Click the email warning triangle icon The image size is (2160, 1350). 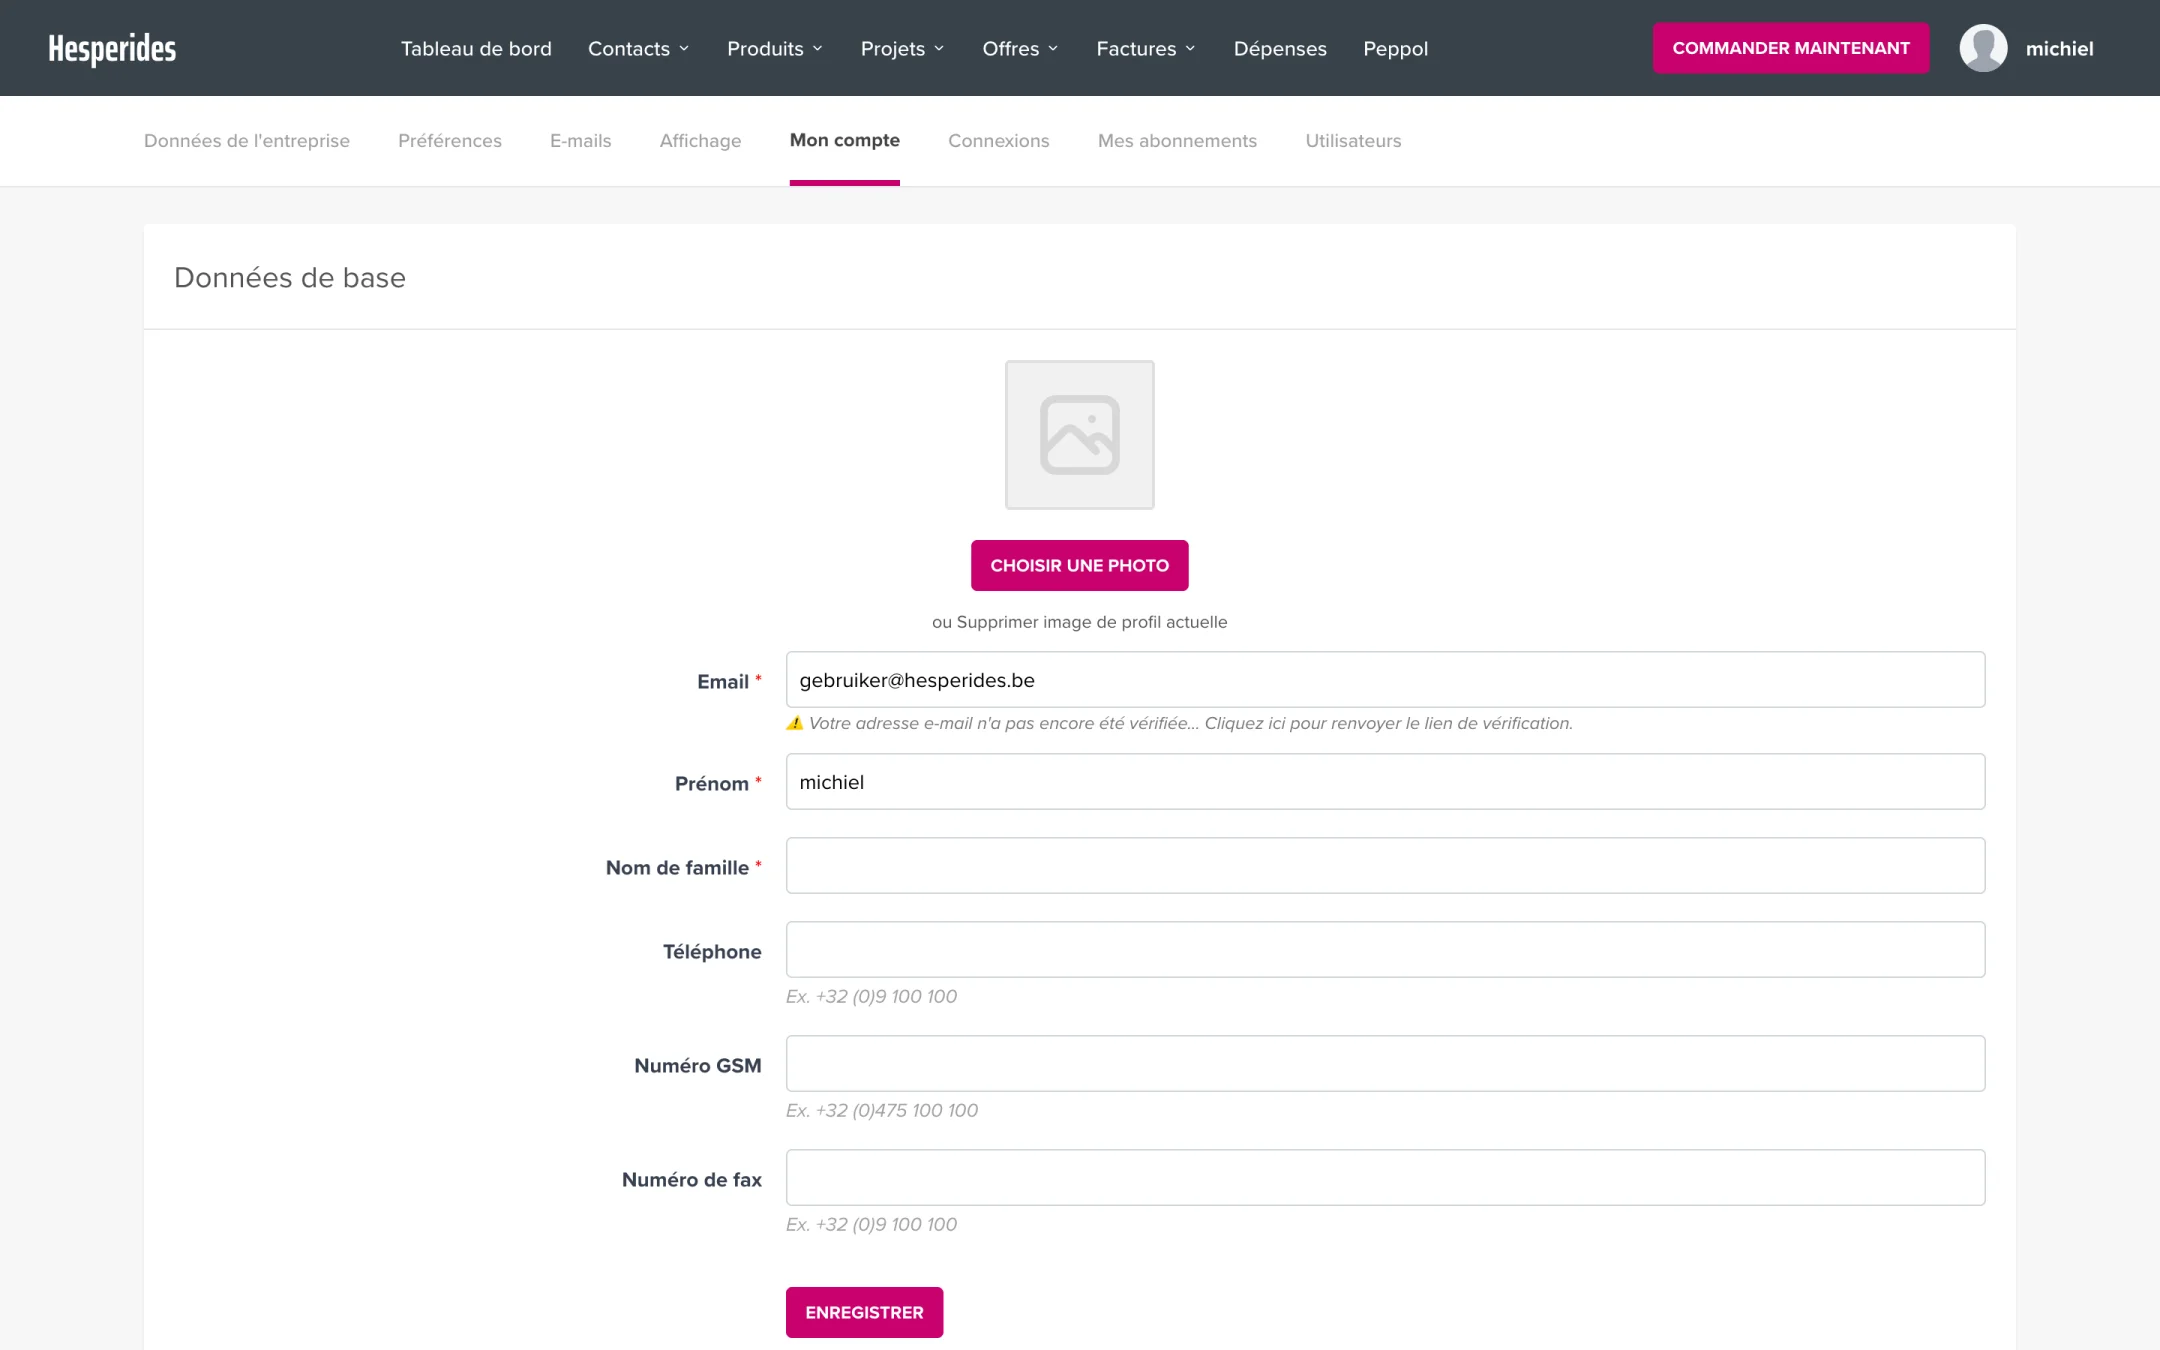795,723
